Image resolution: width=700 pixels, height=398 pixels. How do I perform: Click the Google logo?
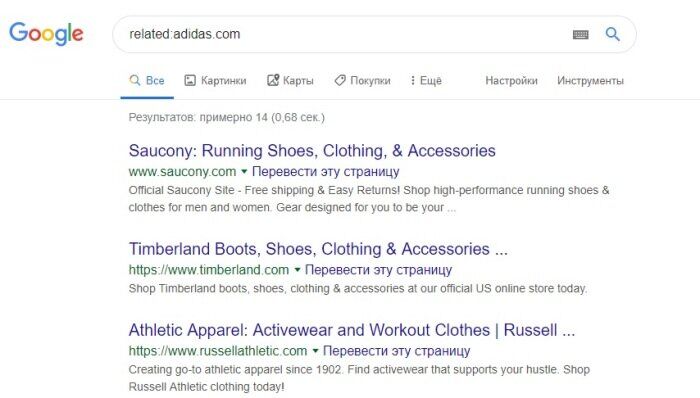click(46, 34)
